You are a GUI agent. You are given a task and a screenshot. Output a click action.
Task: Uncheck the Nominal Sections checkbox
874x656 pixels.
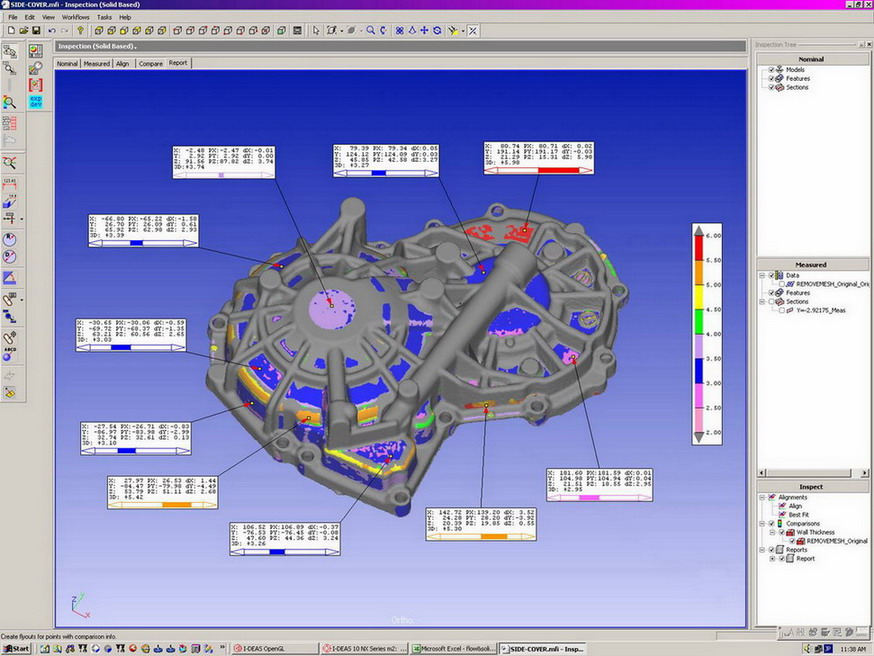click(x=771, y=88)
